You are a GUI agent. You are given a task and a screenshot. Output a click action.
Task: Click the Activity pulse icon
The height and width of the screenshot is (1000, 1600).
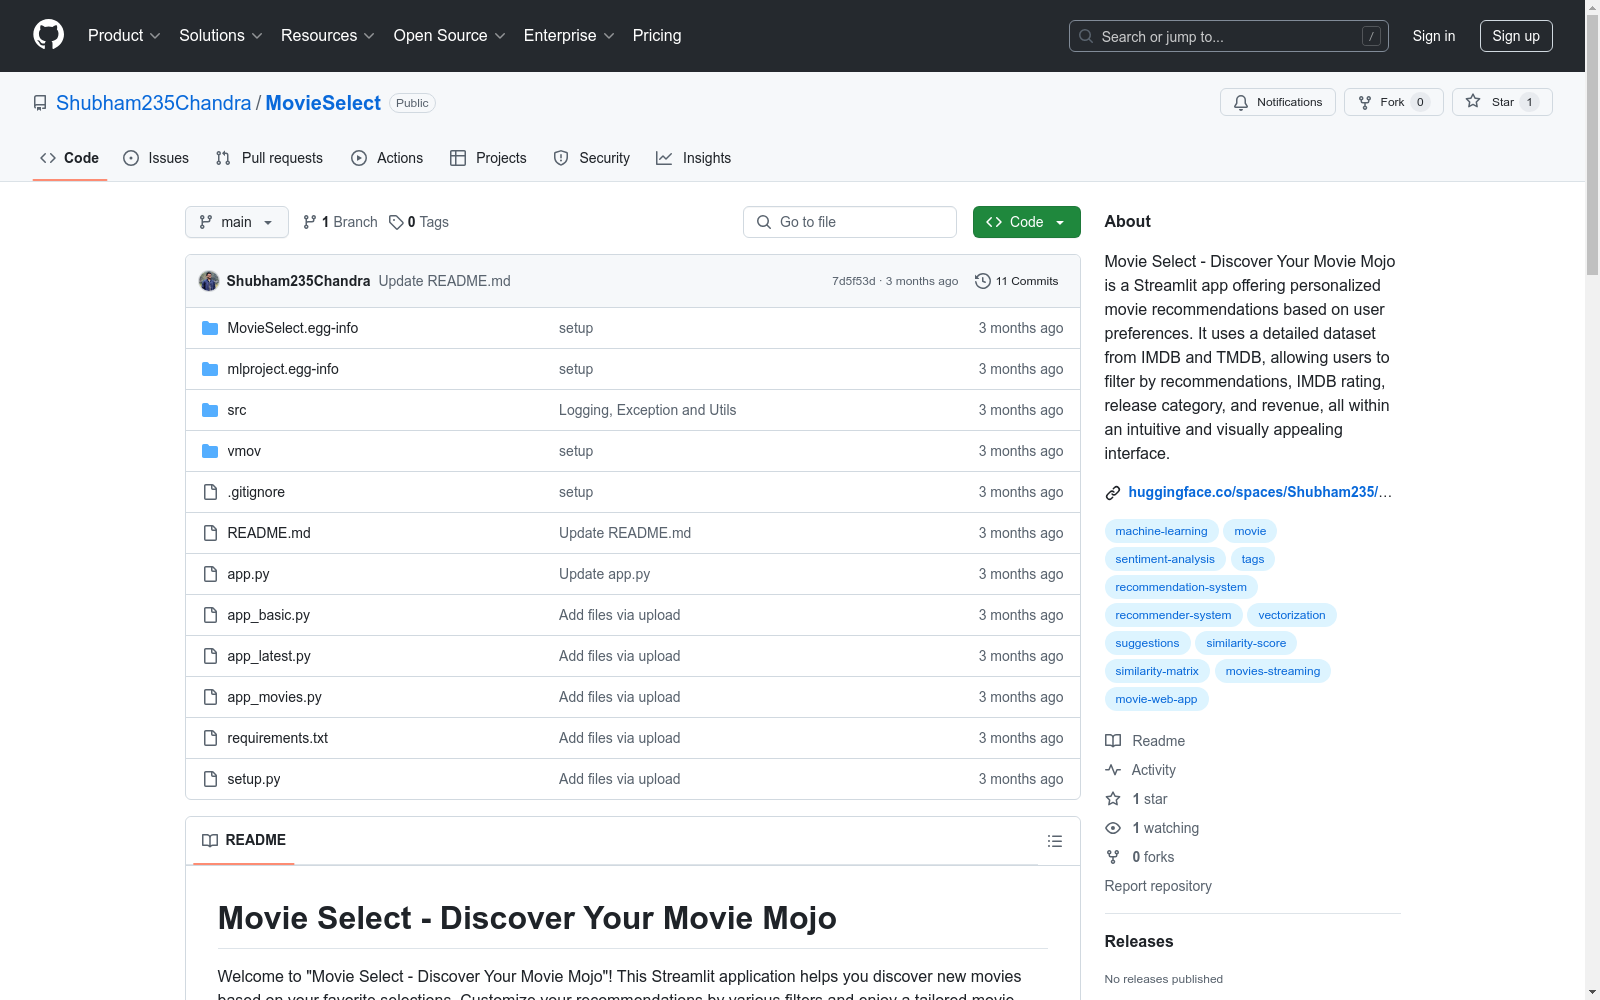coord(1113,770)
